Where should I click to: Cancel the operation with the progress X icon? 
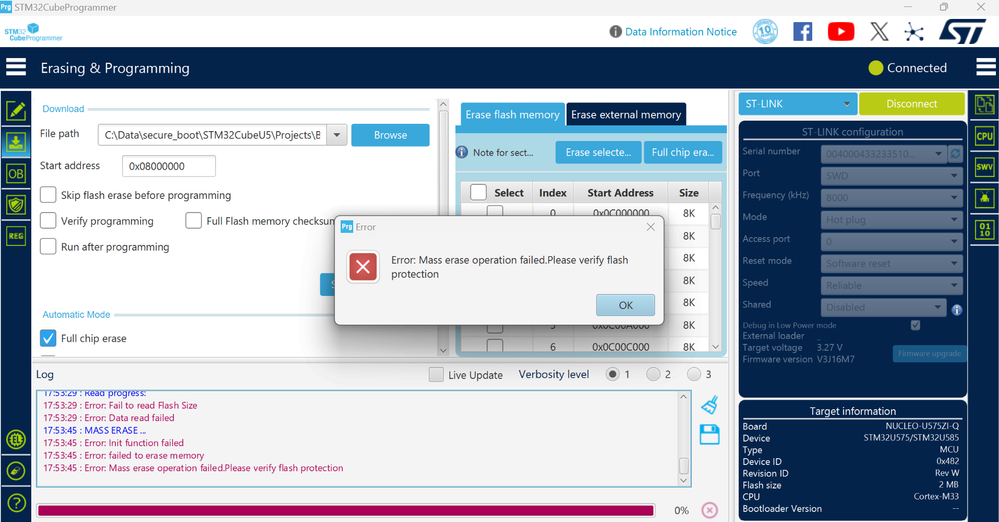710,510
